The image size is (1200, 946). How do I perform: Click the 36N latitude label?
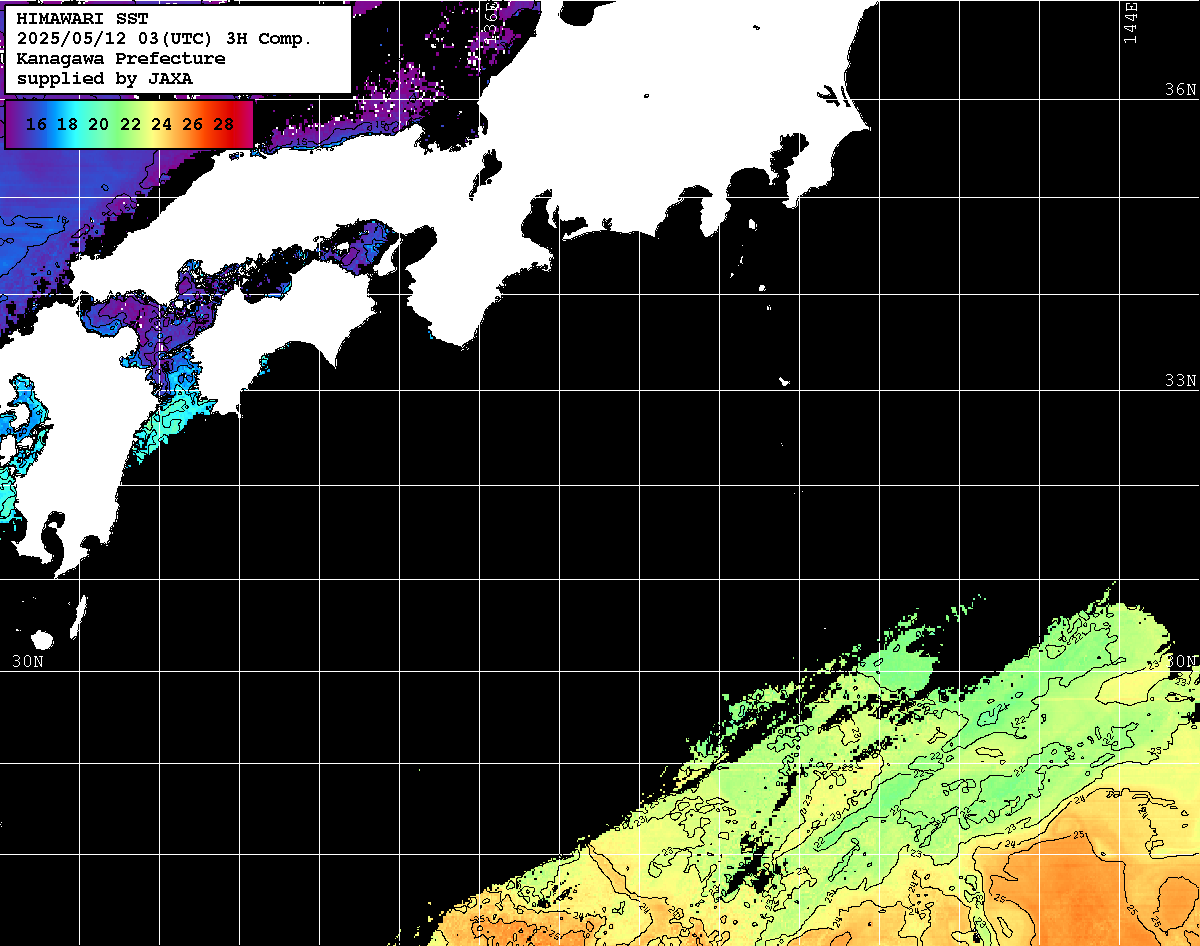tap(1180, 90)
